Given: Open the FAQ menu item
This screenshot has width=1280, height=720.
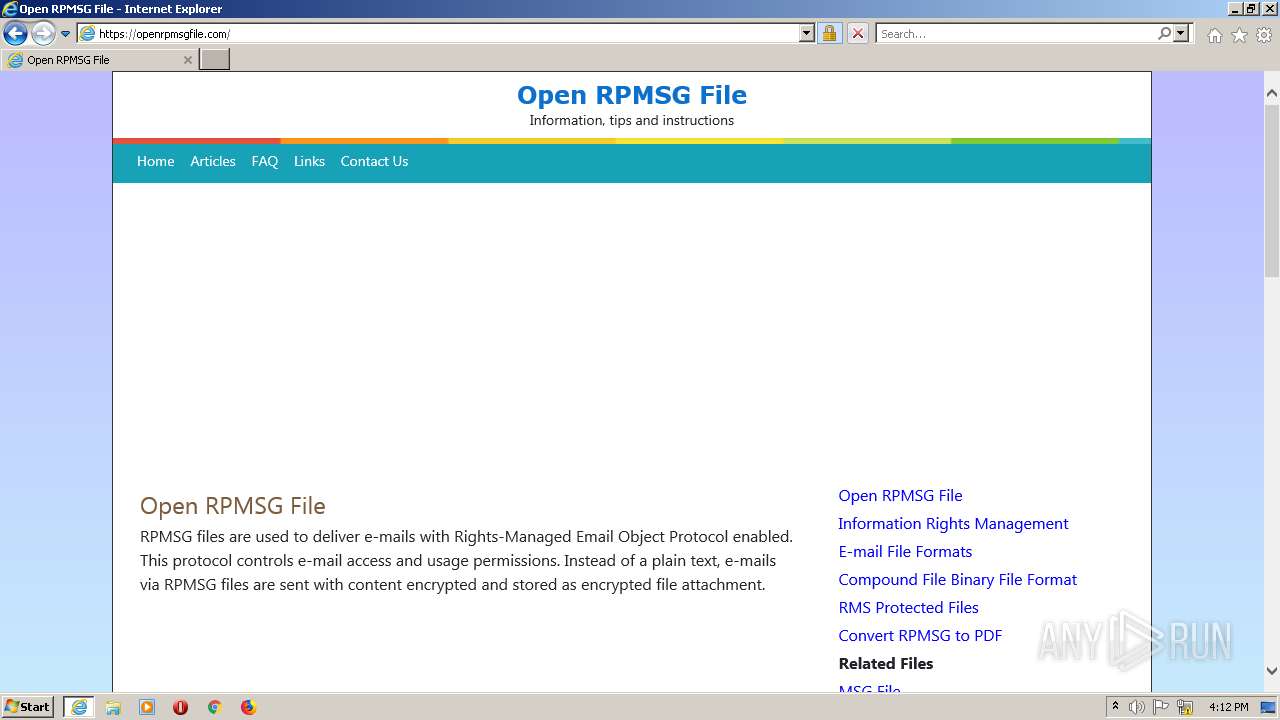Looking at the screenshot, I should click(265, 161).
